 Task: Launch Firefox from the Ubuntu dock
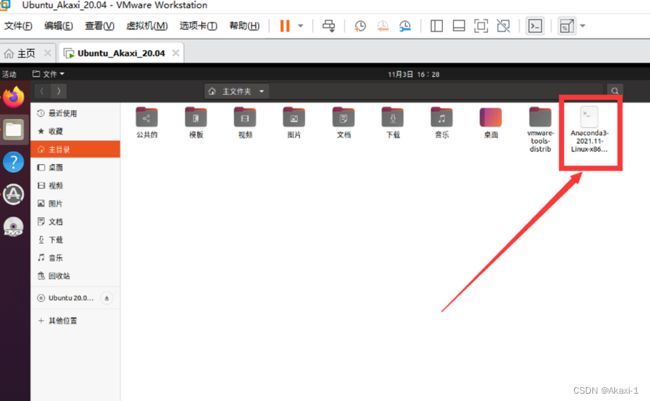13,98
